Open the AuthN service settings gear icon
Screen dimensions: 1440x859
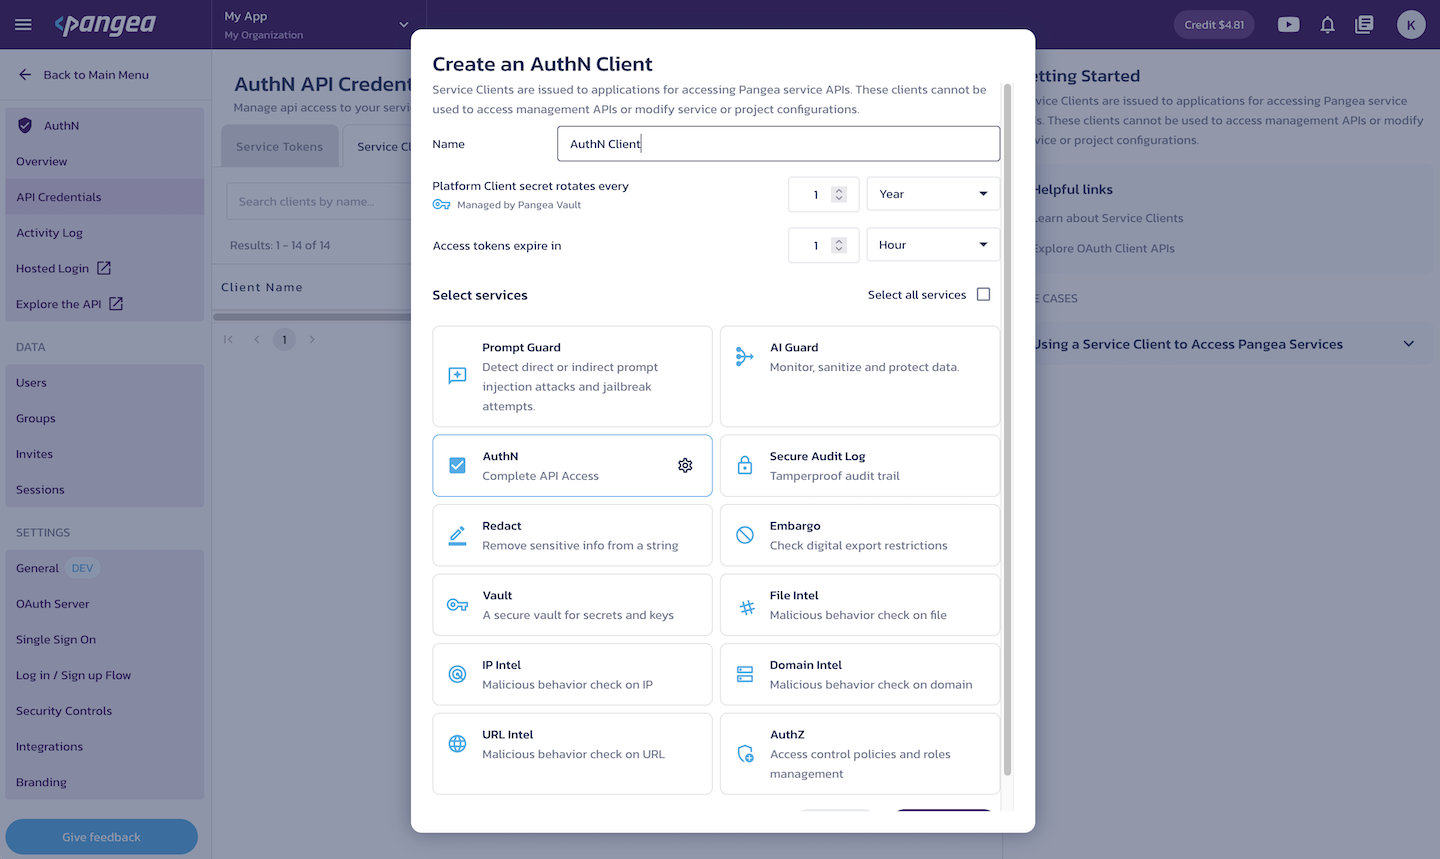pos(685,465)
